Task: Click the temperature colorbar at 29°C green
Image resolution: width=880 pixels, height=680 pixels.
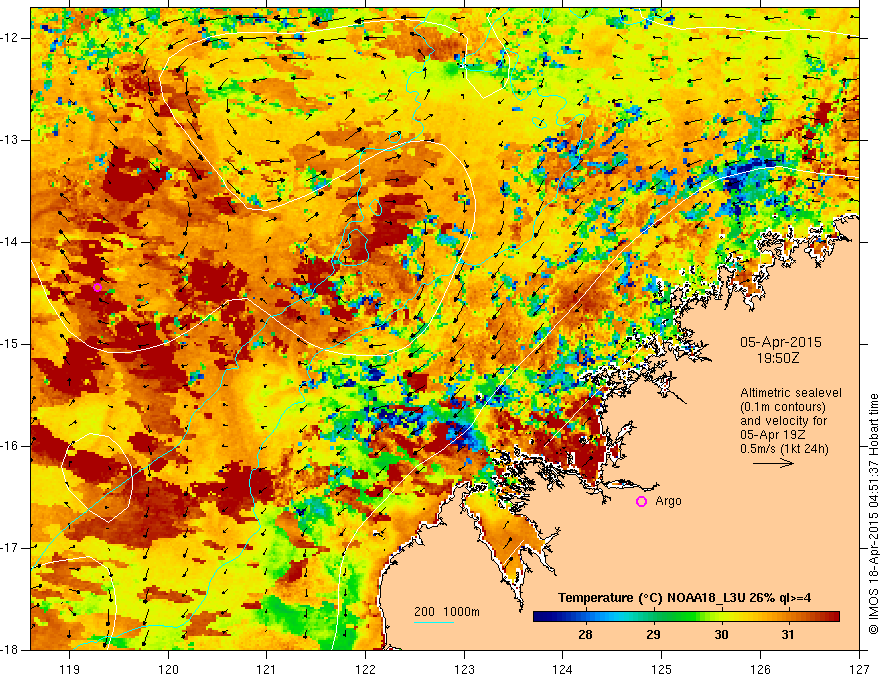Action: (653, 617)
